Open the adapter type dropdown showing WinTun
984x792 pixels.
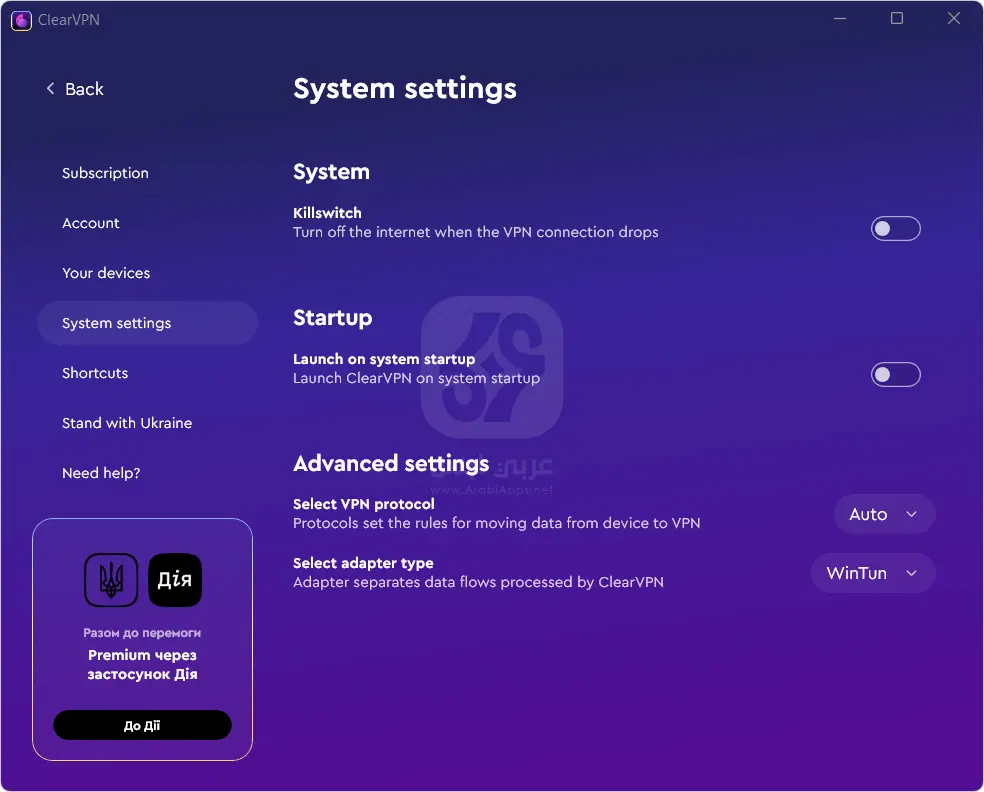[872, 573]
